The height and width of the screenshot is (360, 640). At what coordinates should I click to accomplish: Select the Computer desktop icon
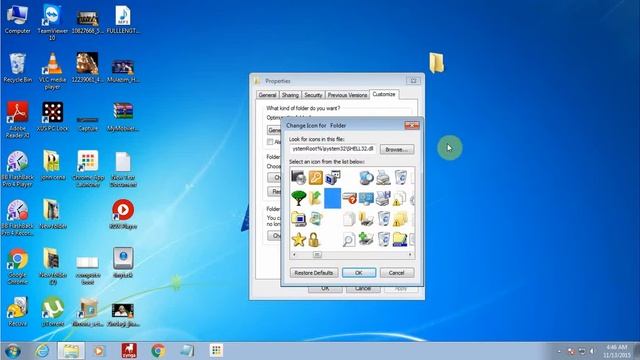pyautogui.click(x=18, y=19)
